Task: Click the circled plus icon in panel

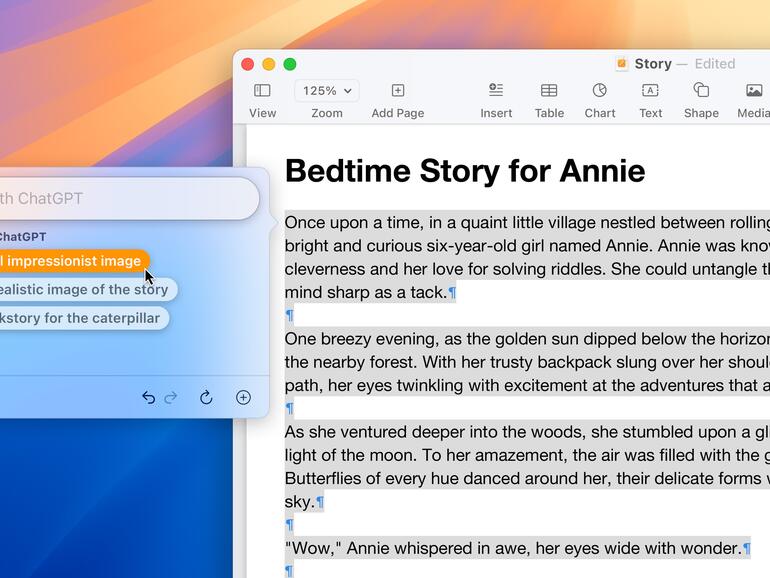Action: click(x=243, y=398)
